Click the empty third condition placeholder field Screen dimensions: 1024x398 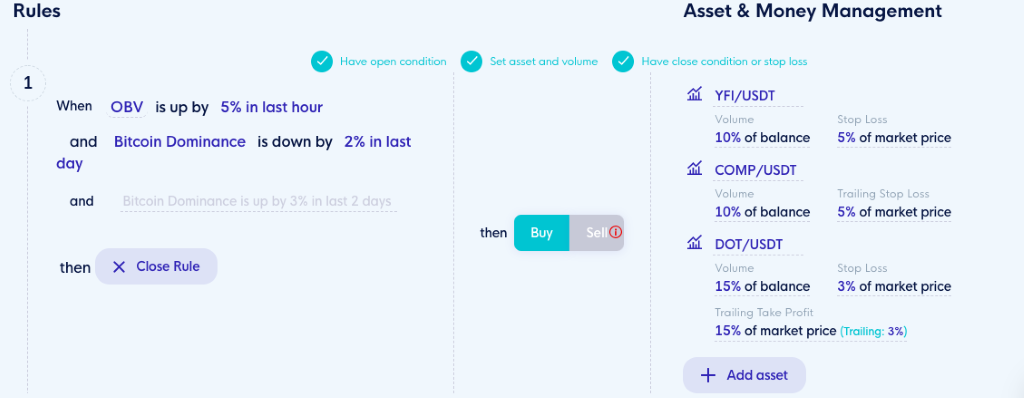[258, 201]
